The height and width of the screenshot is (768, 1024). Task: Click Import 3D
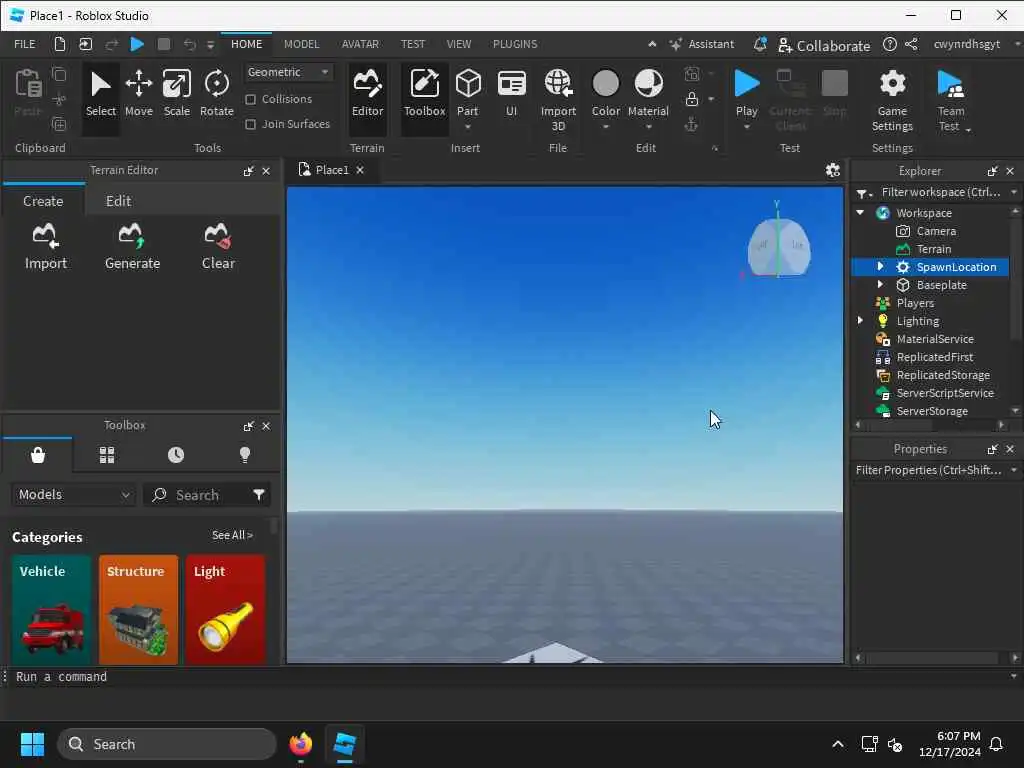pos(558,101)
